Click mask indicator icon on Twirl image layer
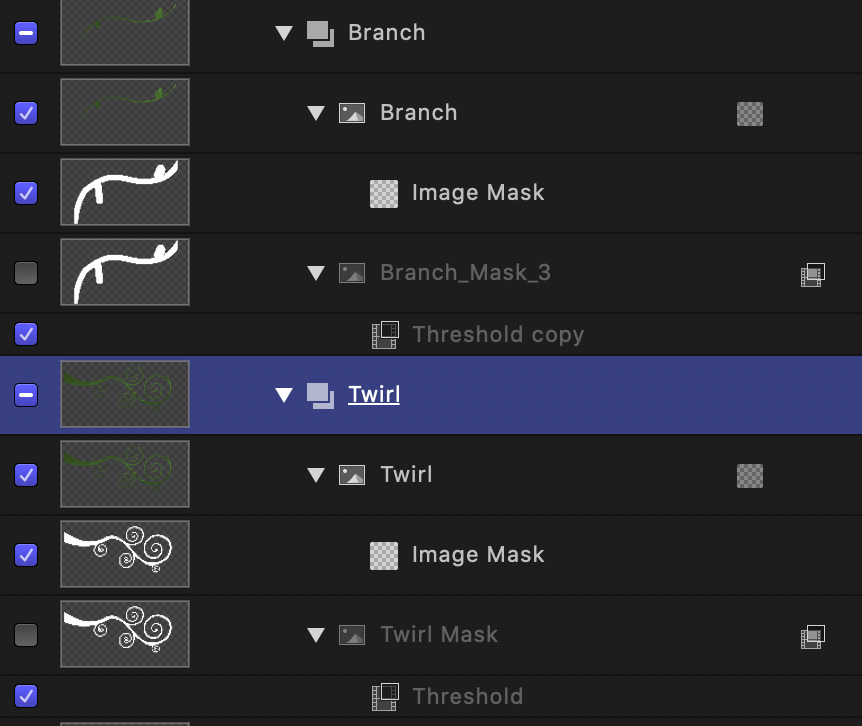The image size is (862, 726). click(750, 476)
